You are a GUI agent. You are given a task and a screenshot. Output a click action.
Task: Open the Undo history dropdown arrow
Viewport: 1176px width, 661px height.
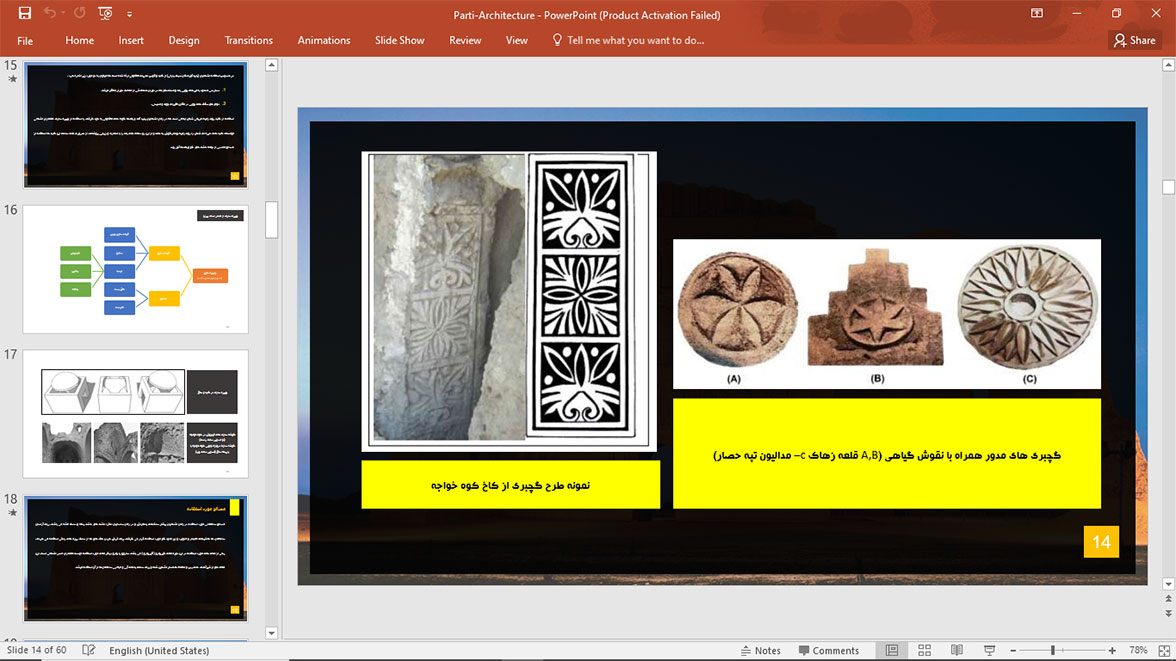63,14
